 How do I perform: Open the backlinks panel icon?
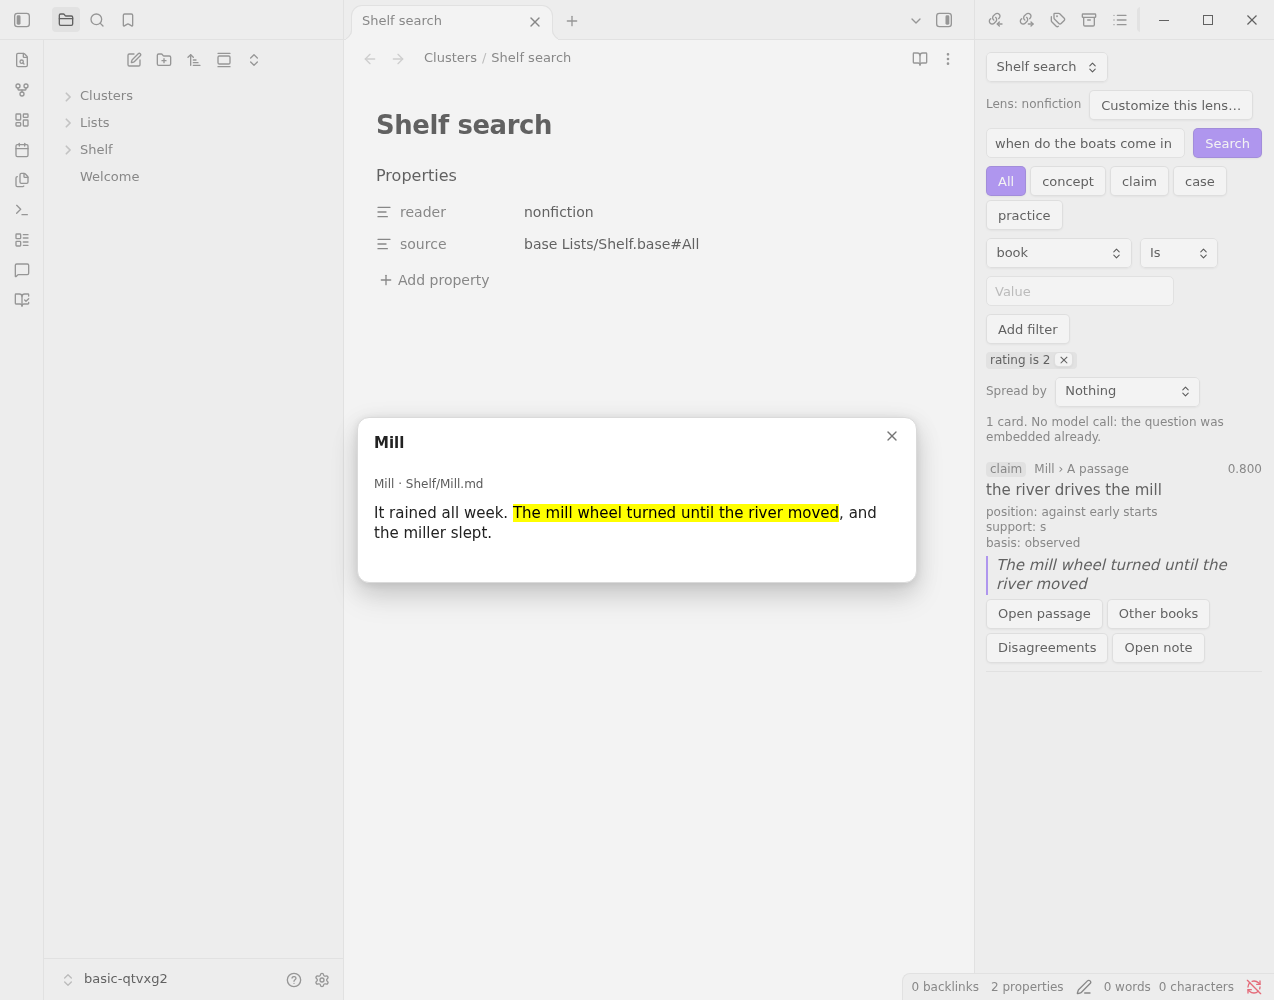coord(995,20)
